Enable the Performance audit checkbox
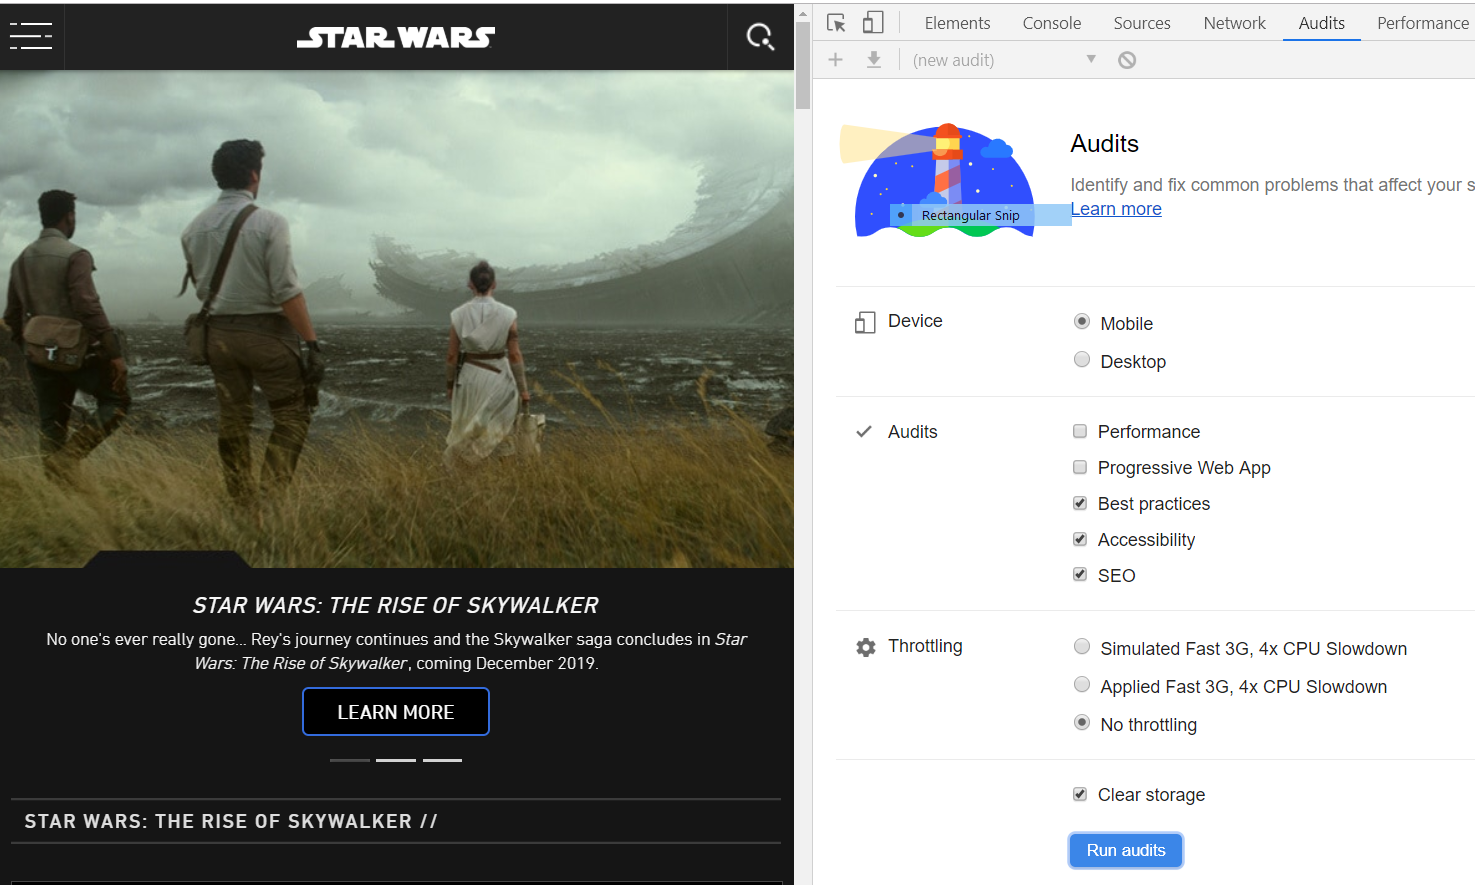 [x=1080, y=431]
